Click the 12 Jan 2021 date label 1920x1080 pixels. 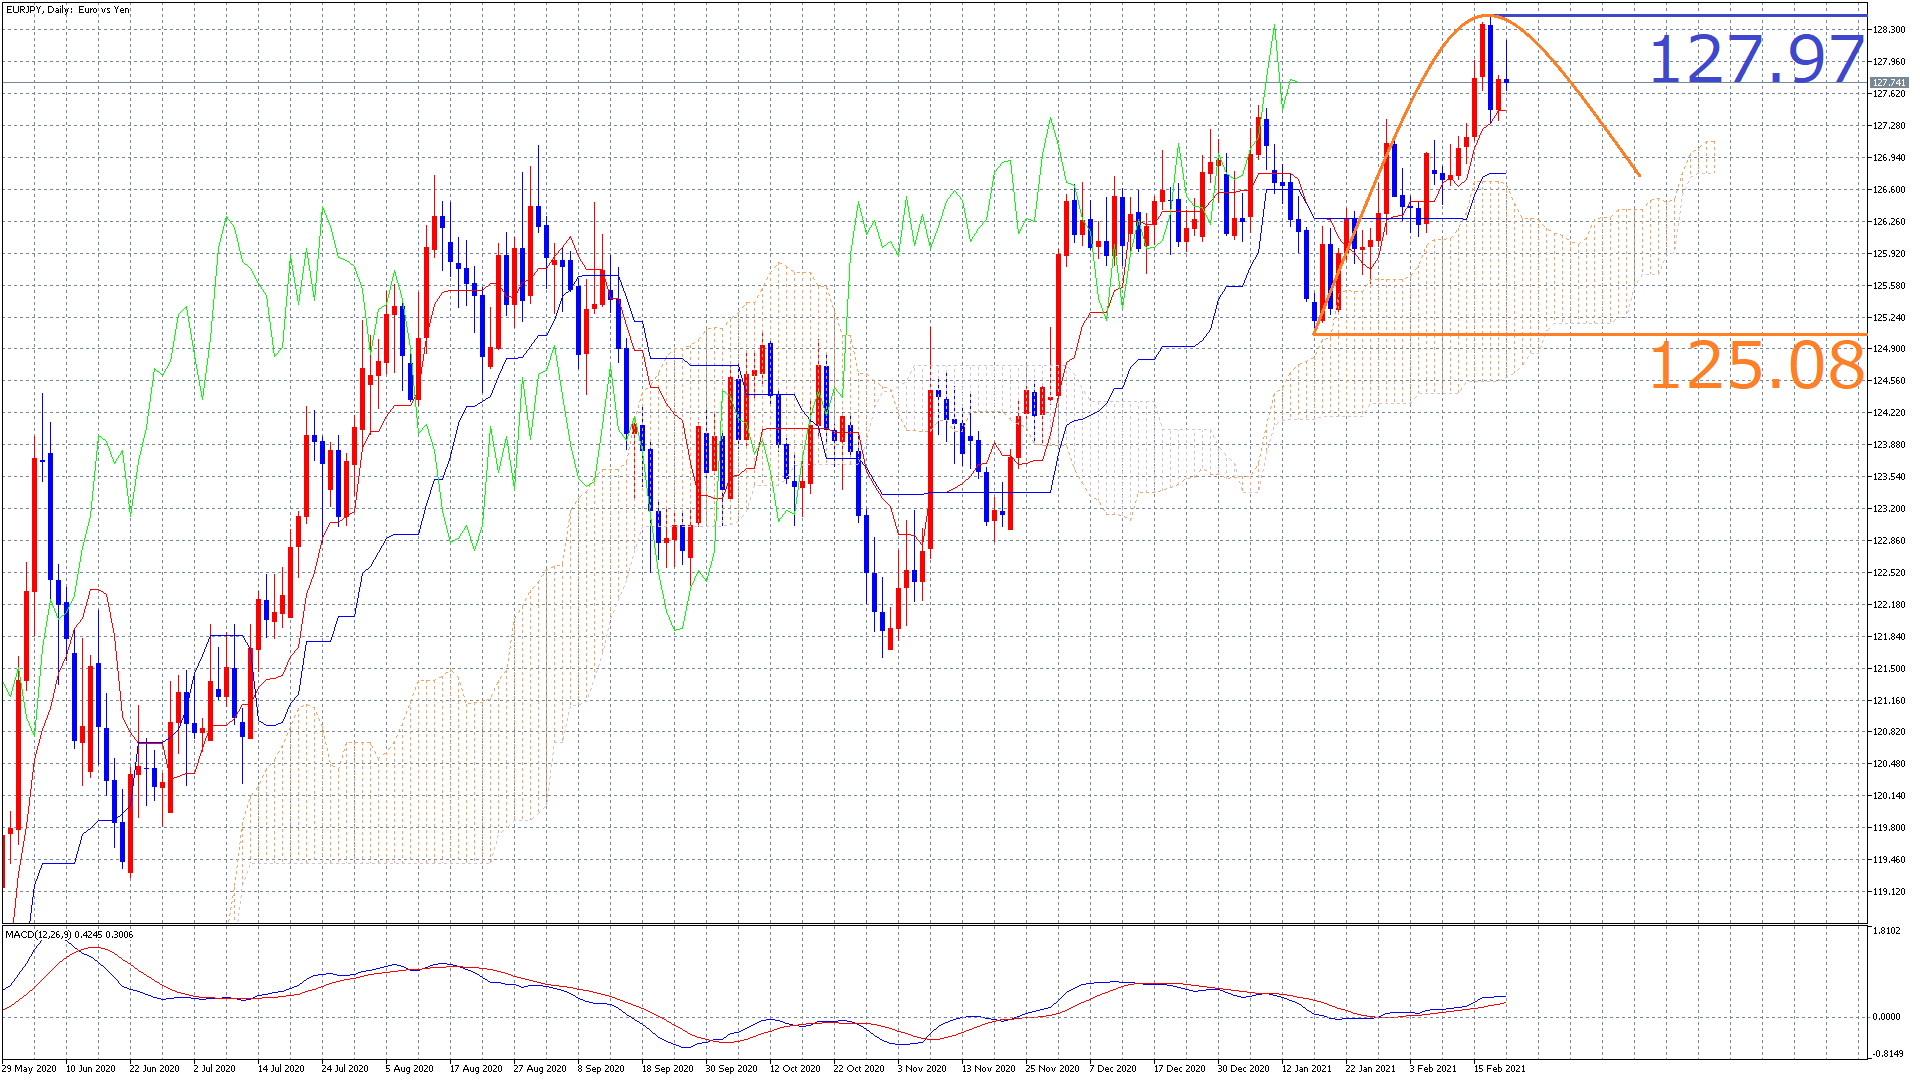pyautogui.click(x=1307, y=1069)
